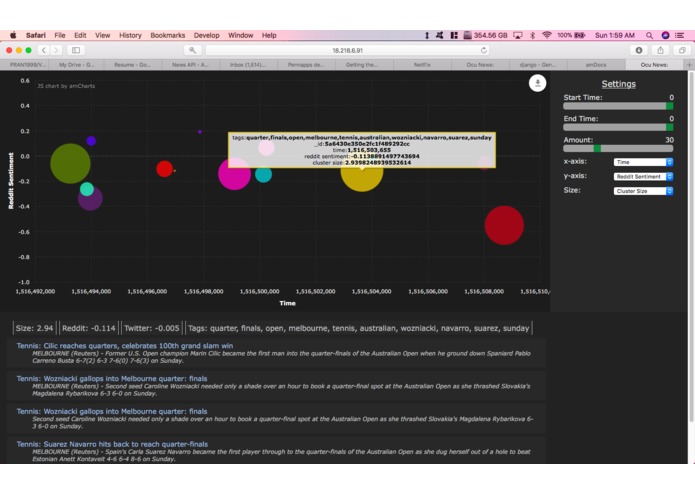Click the Siri icon in the menu bar
Image resolution: width=695 pixels, height=494 pixels.
(665, 35)
